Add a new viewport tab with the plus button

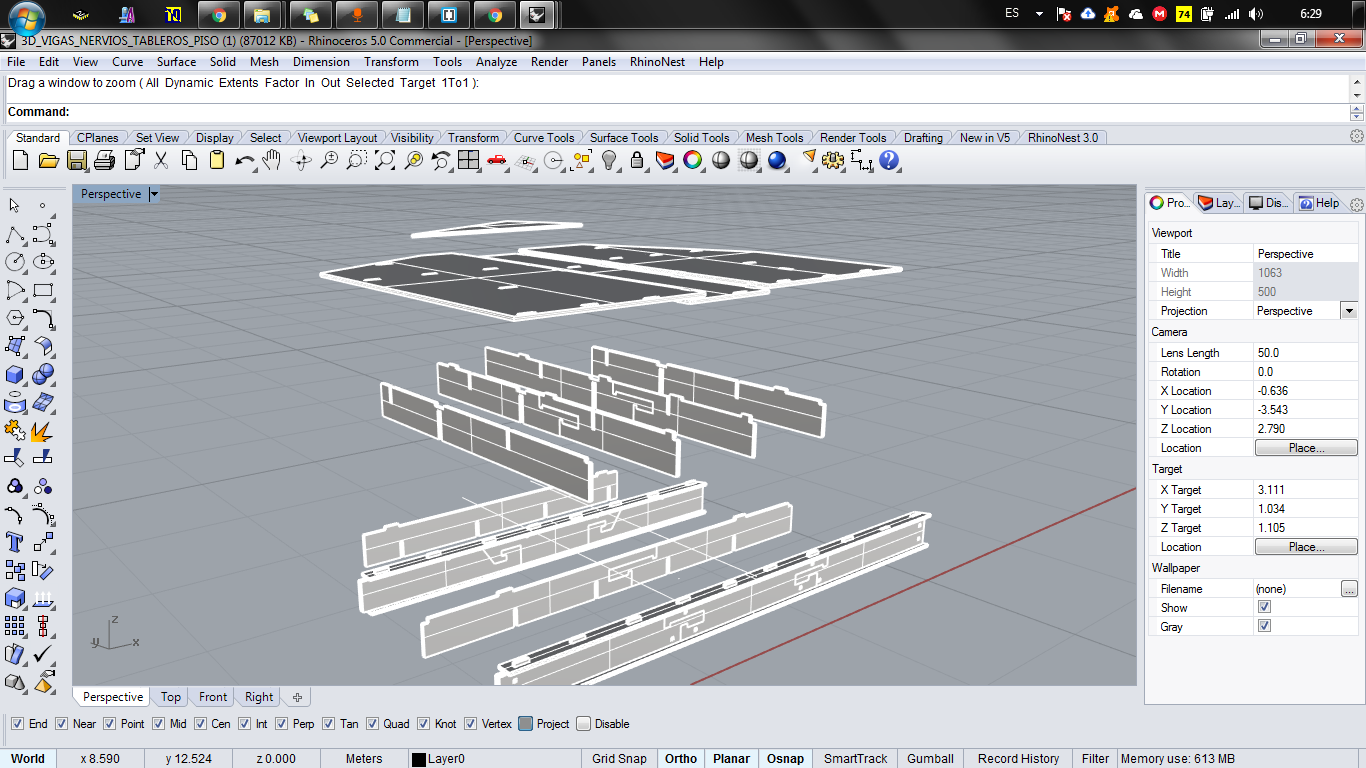tap(297, 697)
